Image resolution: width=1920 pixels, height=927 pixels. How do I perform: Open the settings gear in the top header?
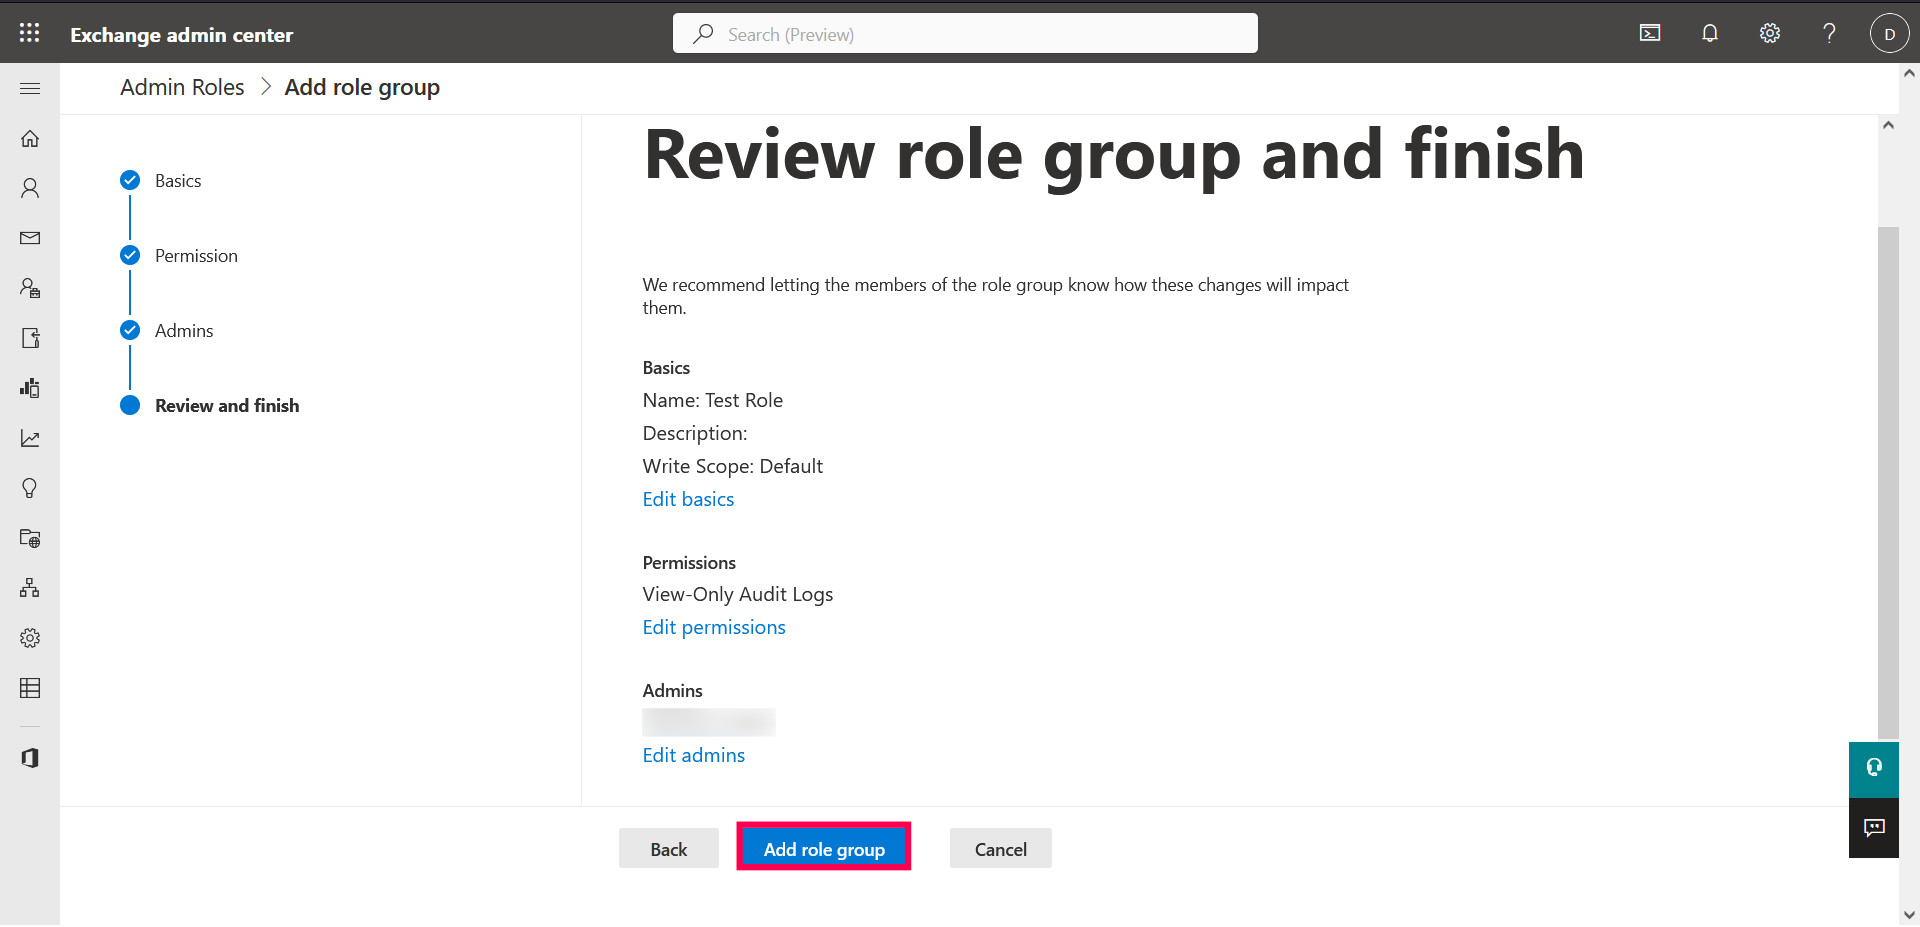pos(1770,33)
